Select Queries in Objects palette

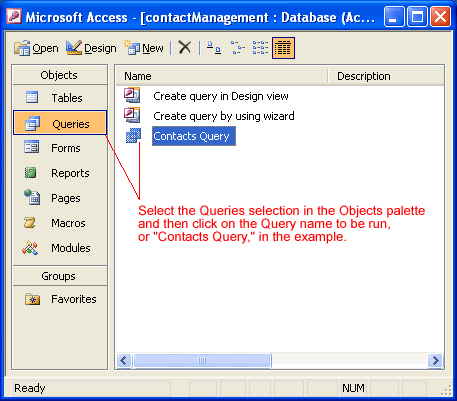coord(60,123)
